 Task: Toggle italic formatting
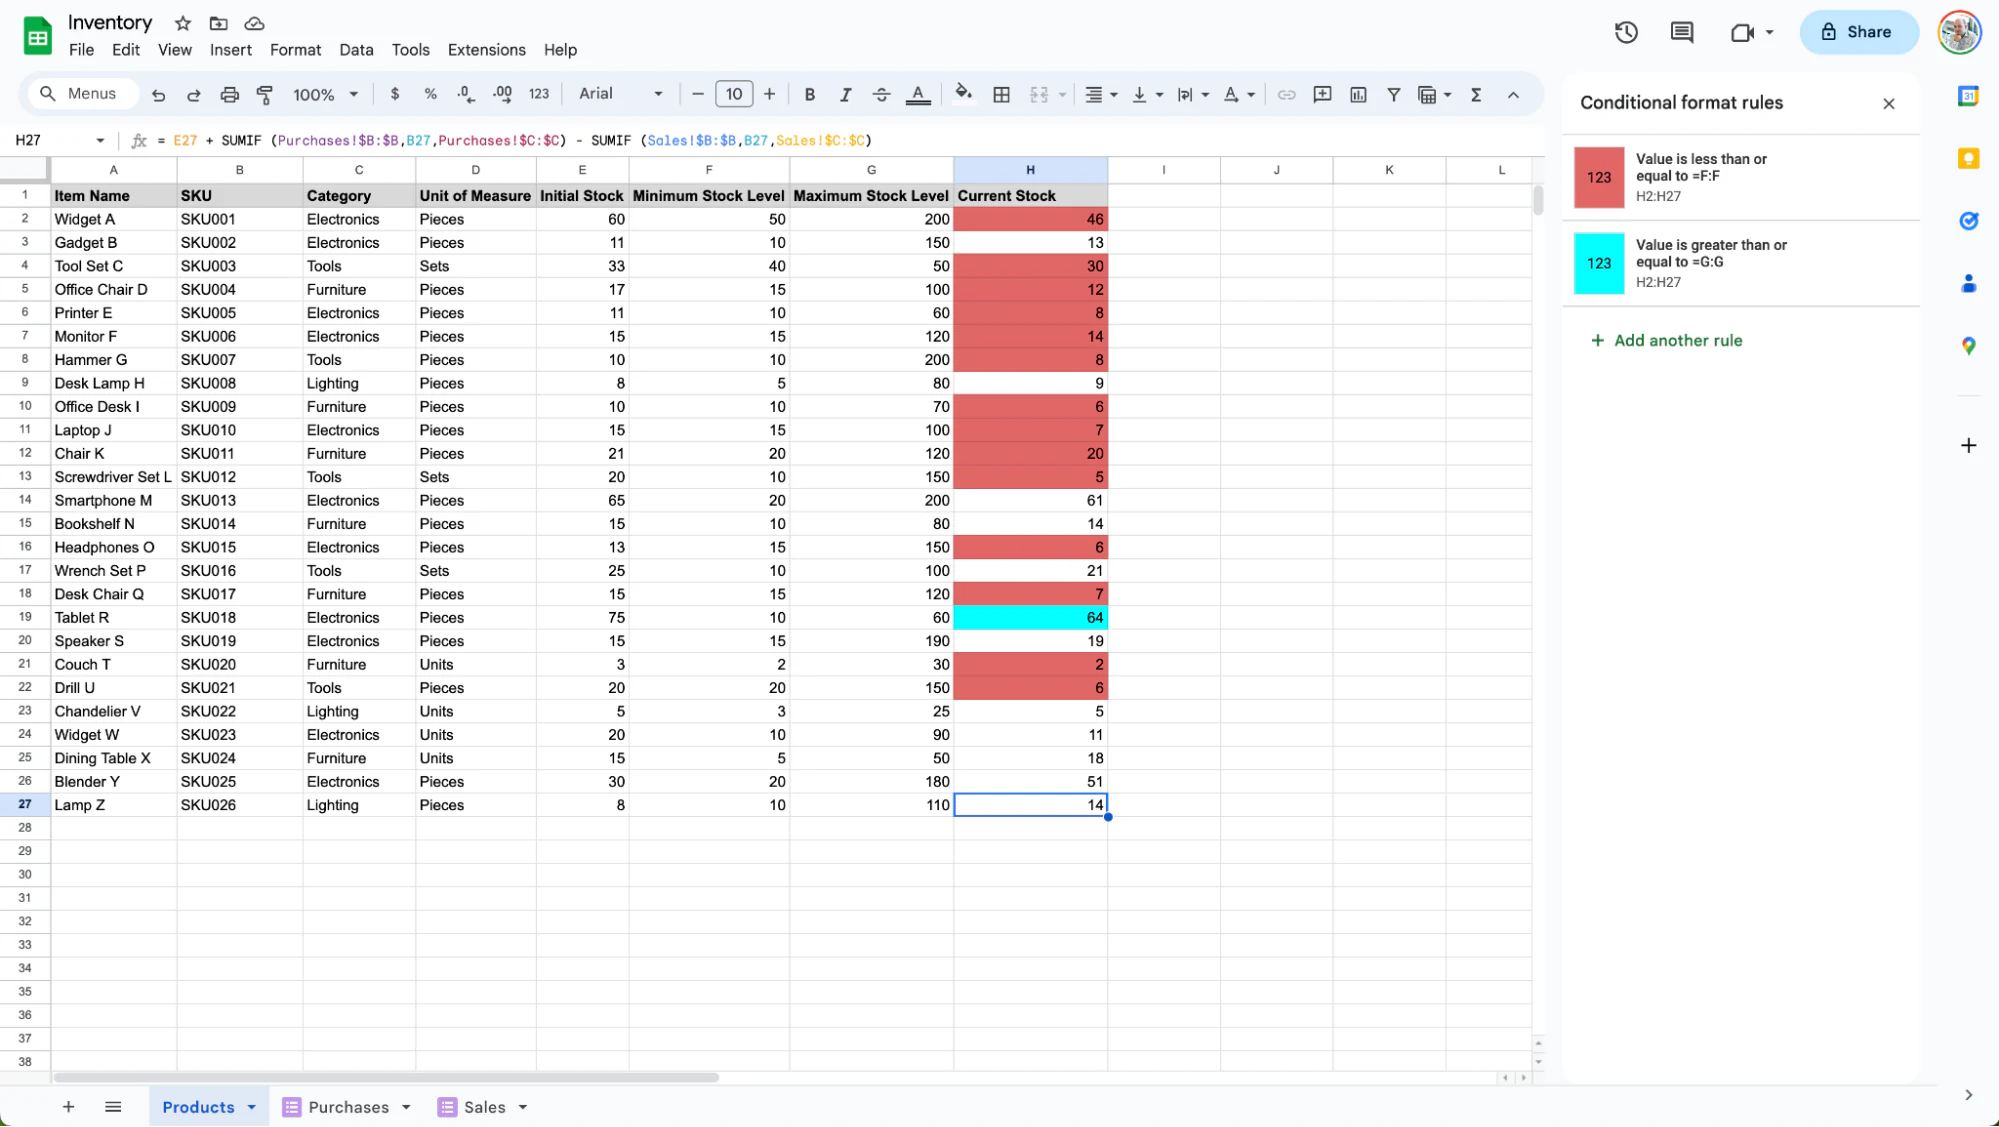(x=845, y=94)
